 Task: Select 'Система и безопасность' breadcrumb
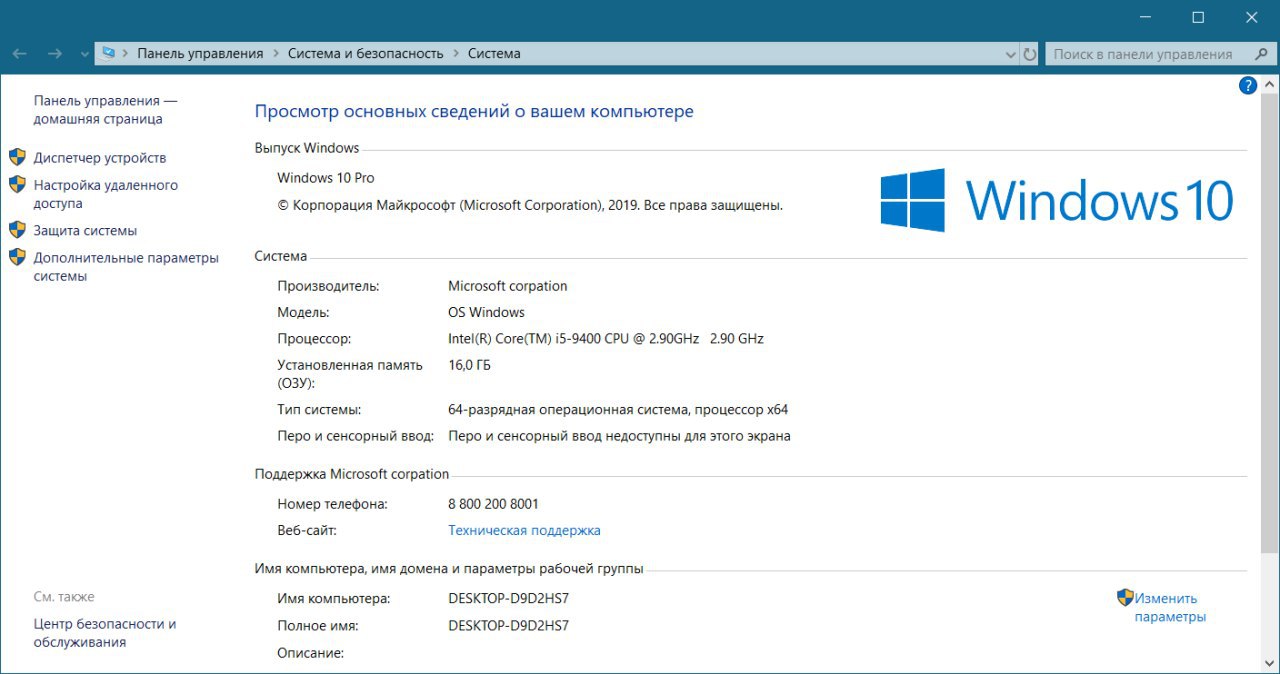click(365, 54)
